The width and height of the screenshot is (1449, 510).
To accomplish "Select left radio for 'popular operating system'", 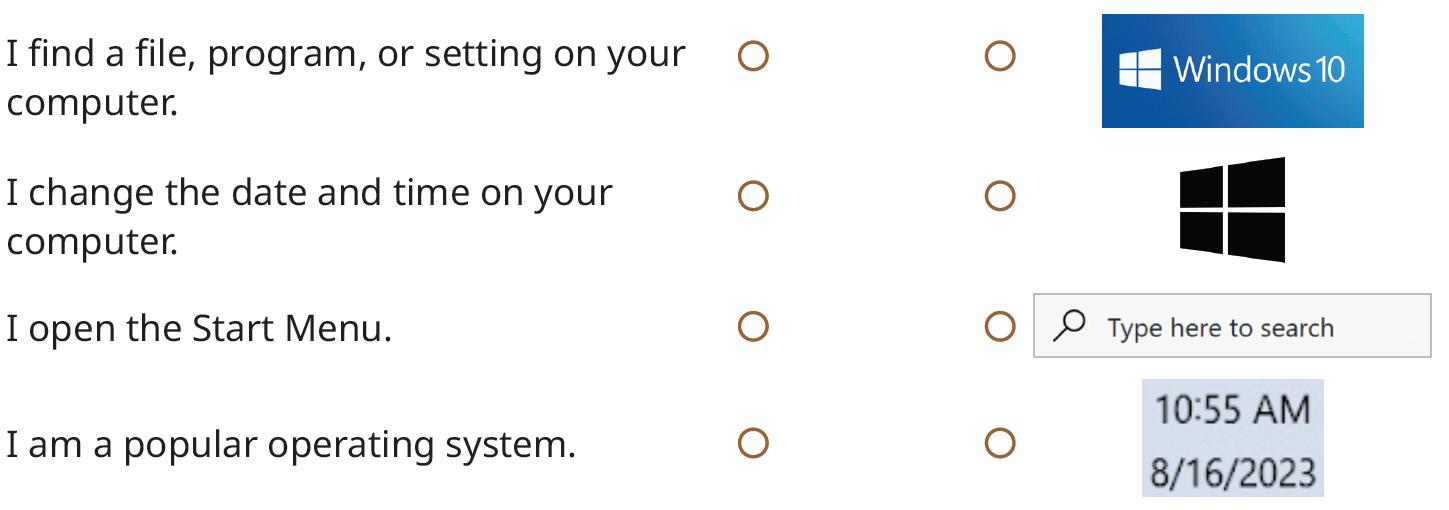I will 752,443.
